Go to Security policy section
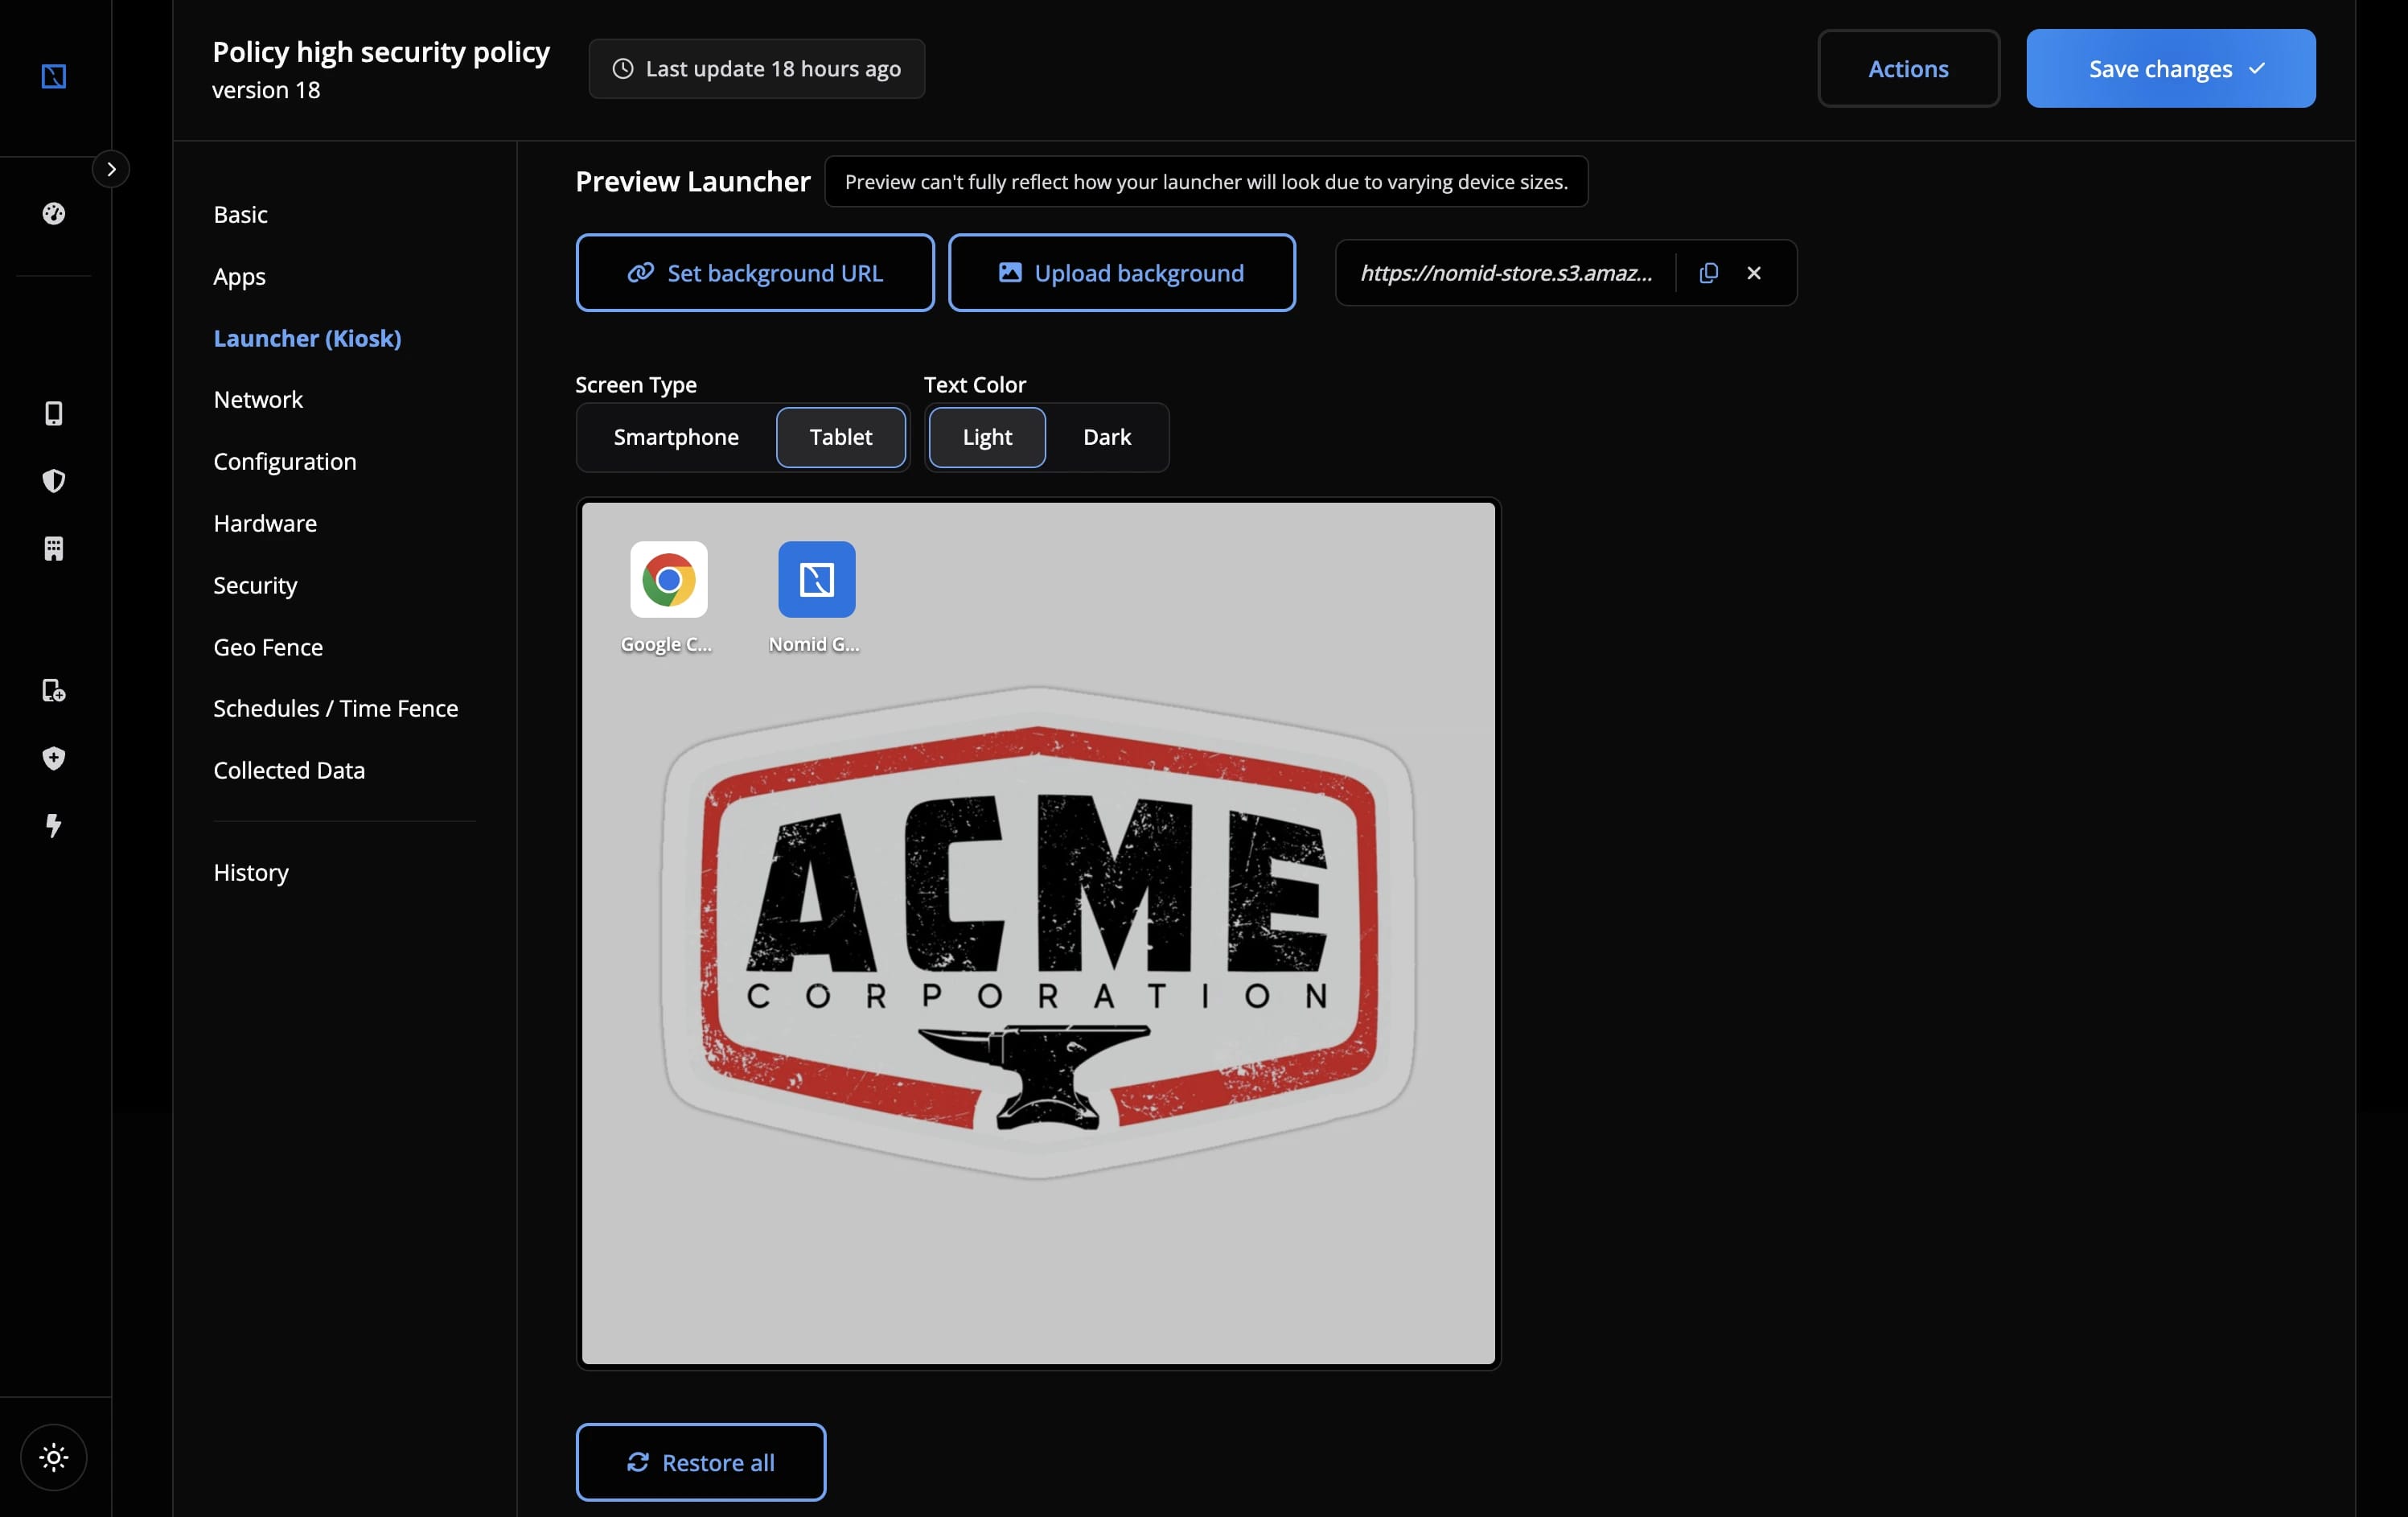 click(255, 585)
